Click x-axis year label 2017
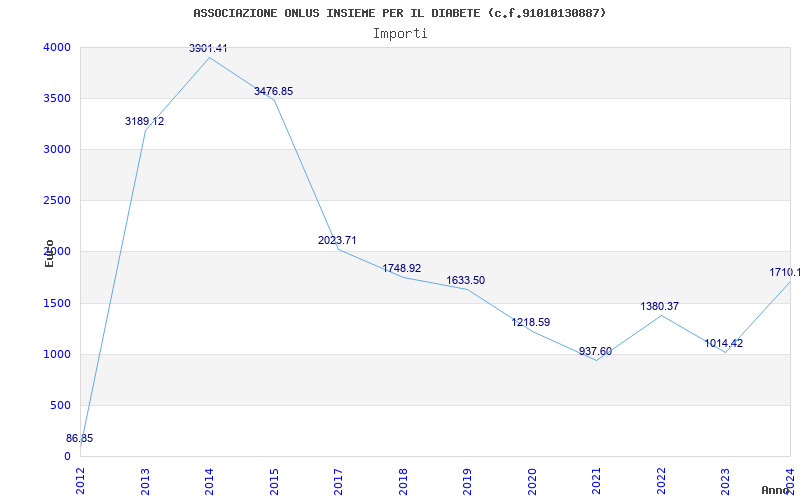The width and height of the screenshot is (800, 500). coord(338,481)
